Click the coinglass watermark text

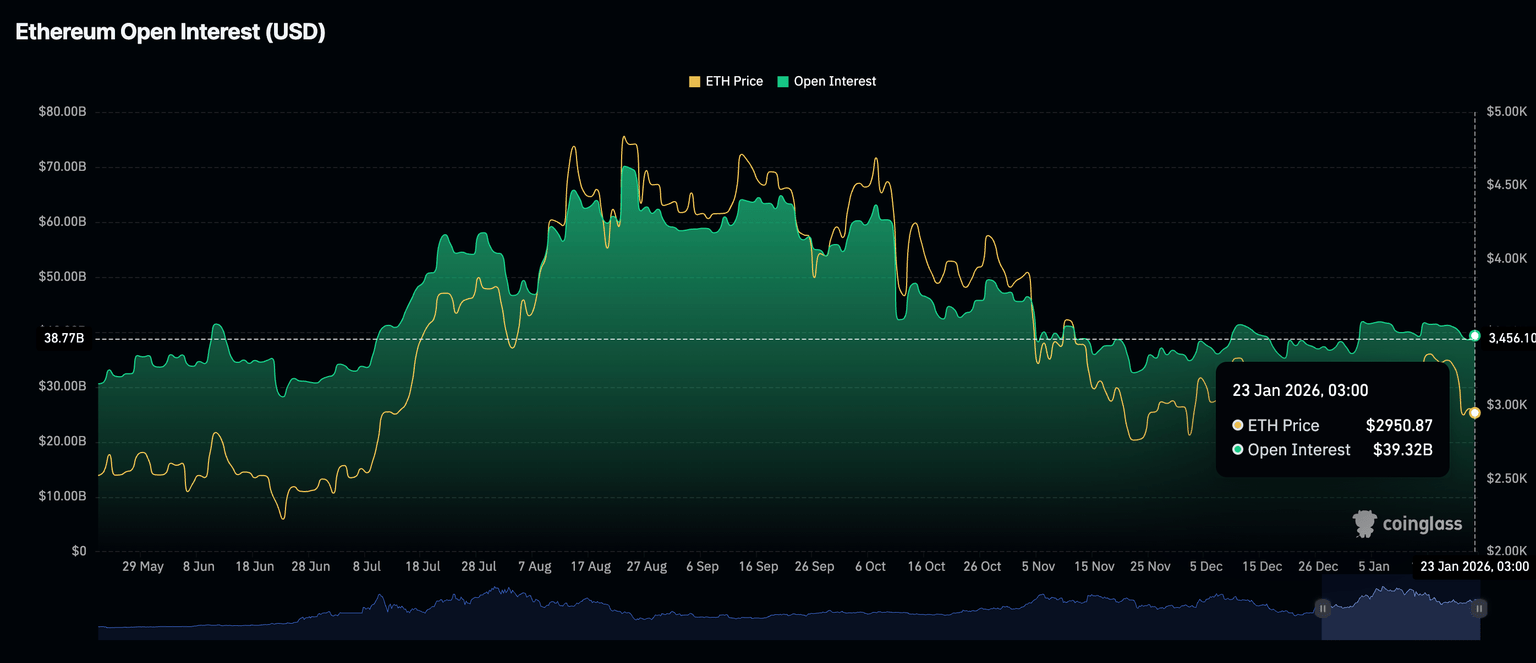tap(1422, 524)
